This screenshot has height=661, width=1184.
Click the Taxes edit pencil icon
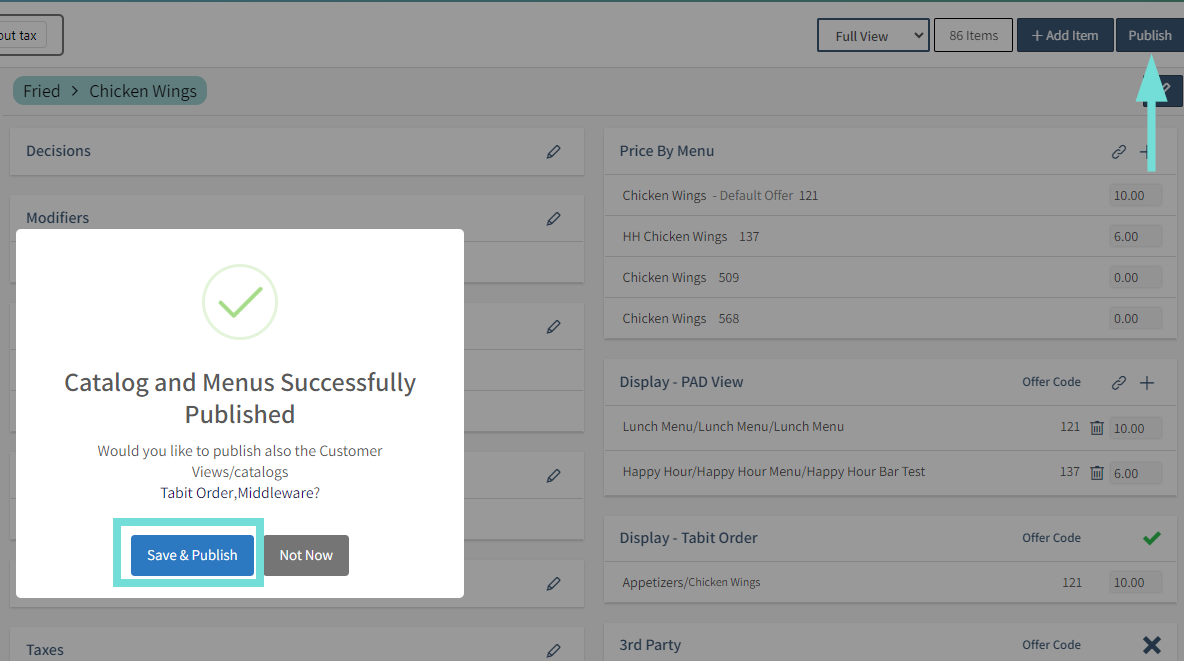point(553,651)
